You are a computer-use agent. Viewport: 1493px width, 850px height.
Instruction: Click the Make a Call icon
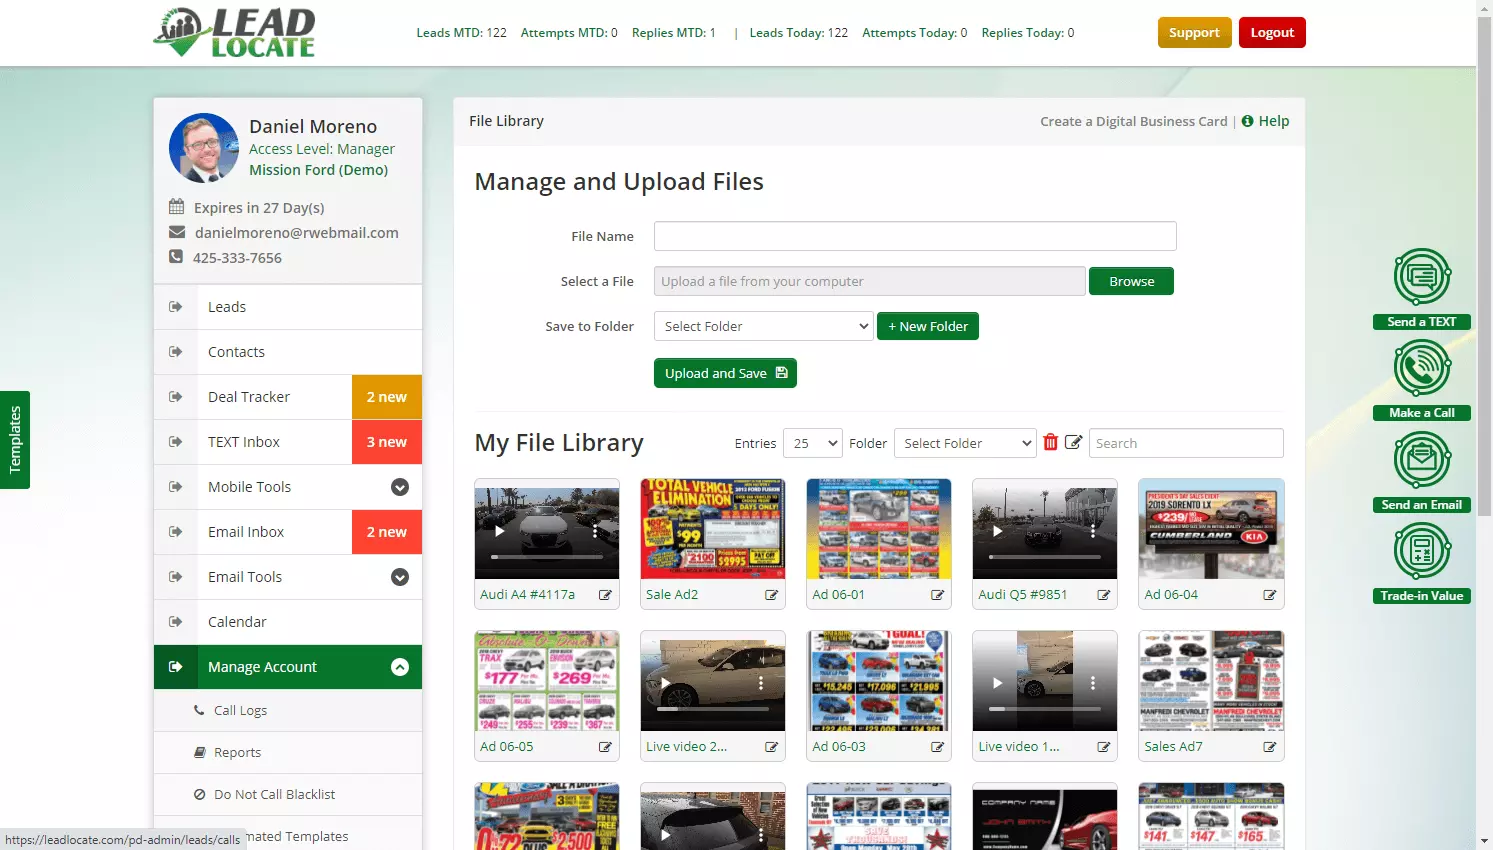[1422, 368]
